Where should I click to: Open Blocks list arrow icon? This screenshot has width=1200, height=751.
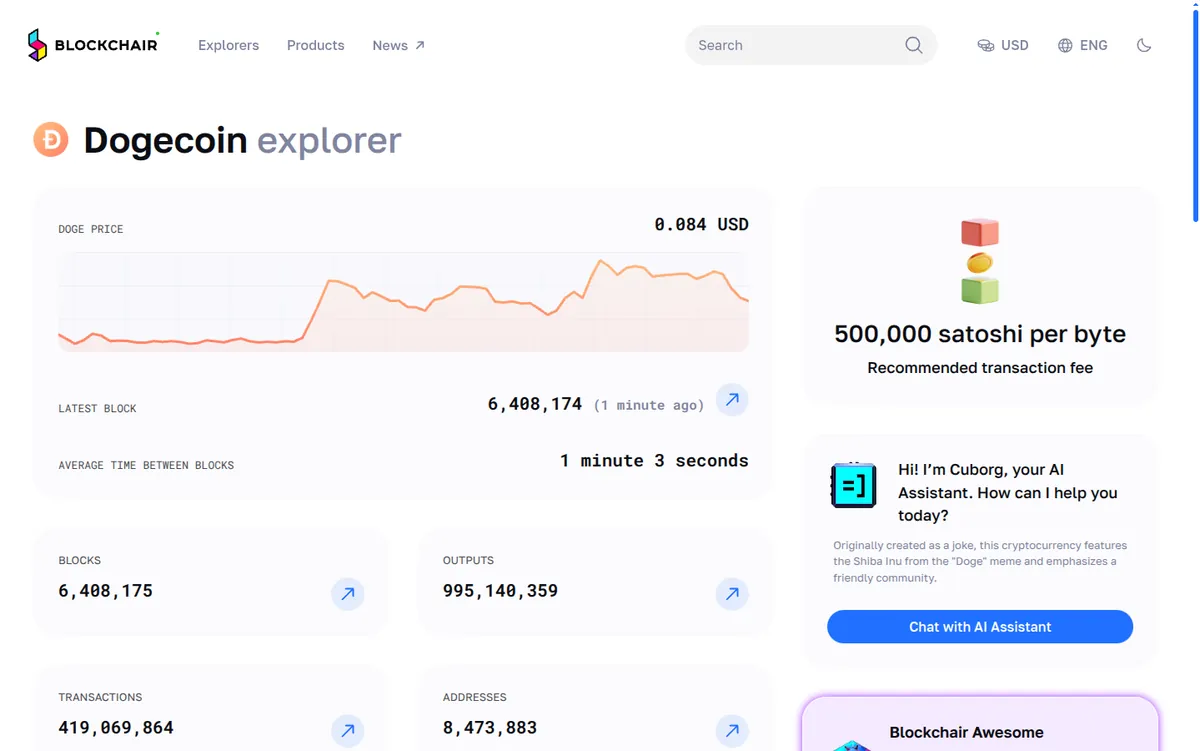coord(348,594)
